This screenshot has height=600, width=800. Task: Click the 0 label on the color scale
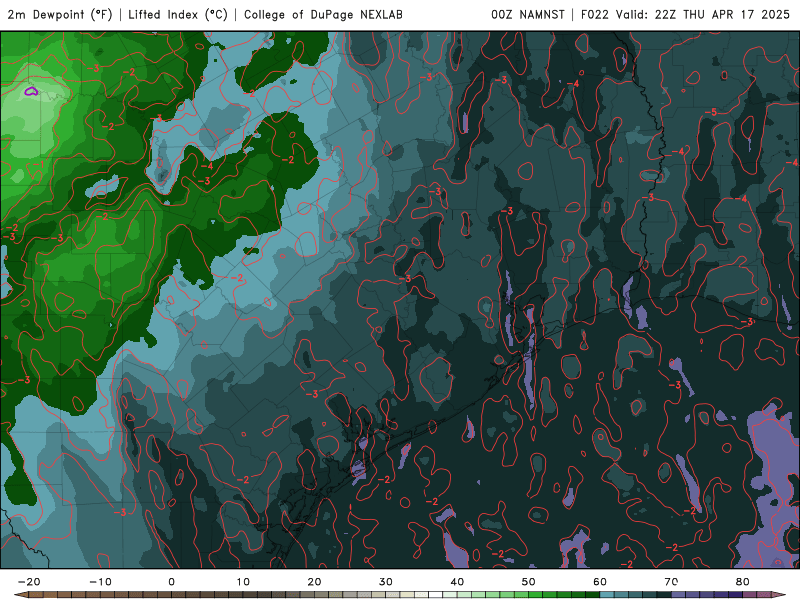(171, 582)
